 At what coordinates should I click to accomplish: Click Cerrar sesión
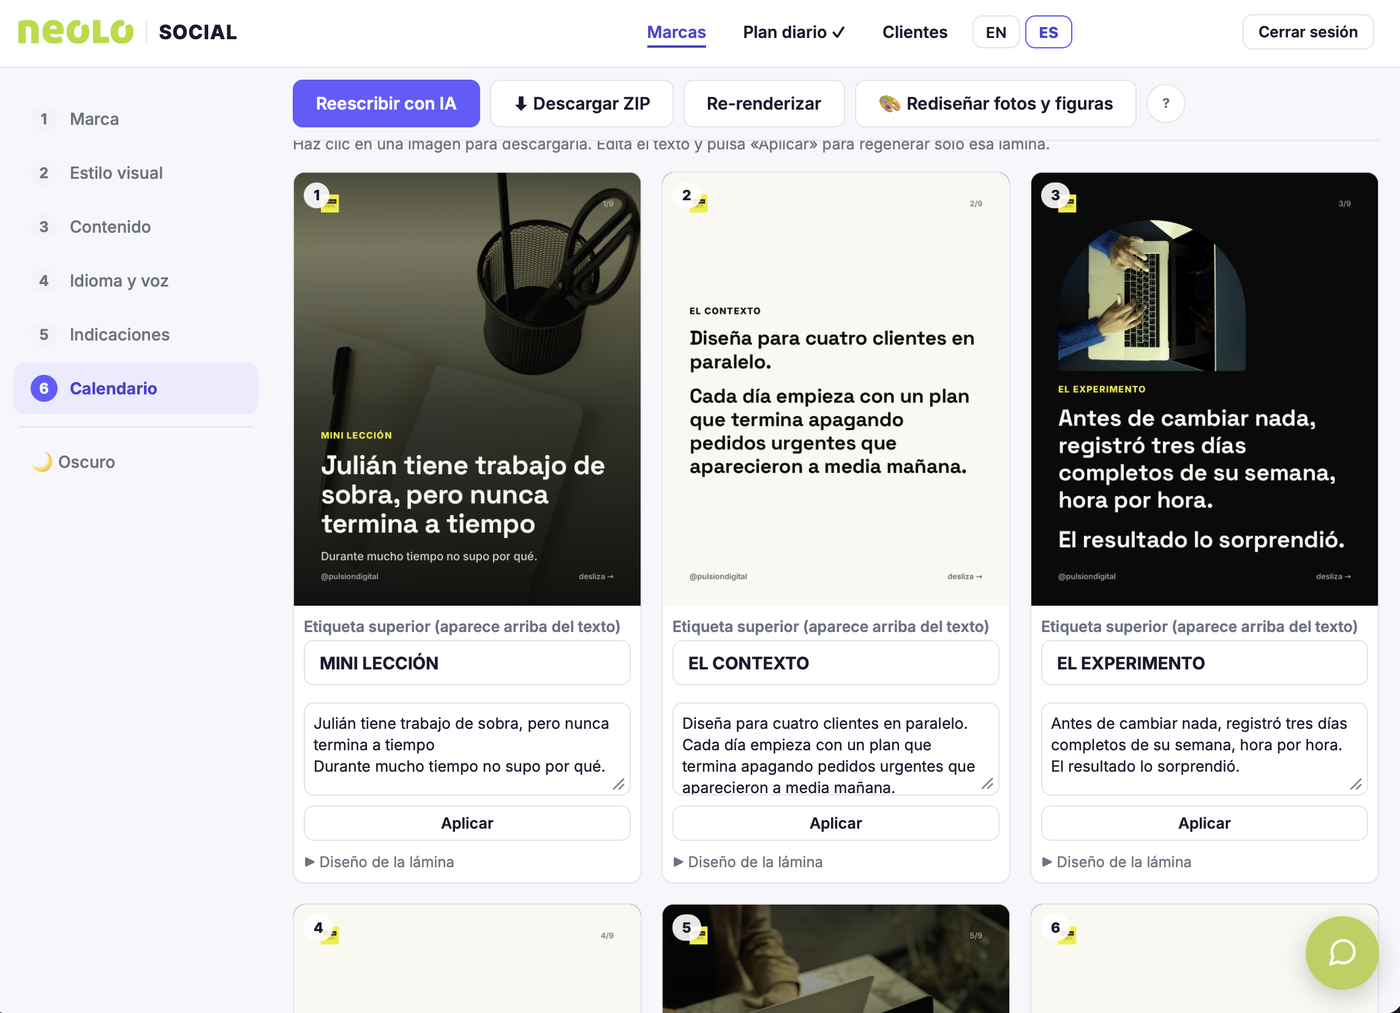[x=1308, y=32]
